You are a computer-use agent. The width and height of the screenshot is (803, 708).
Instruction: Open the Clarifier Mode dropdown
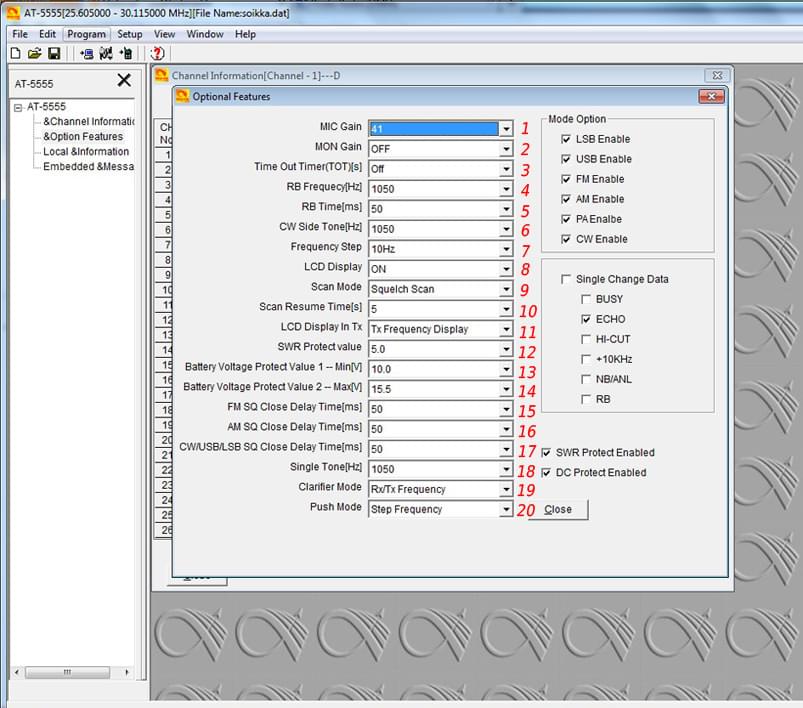tap(506, 488)
